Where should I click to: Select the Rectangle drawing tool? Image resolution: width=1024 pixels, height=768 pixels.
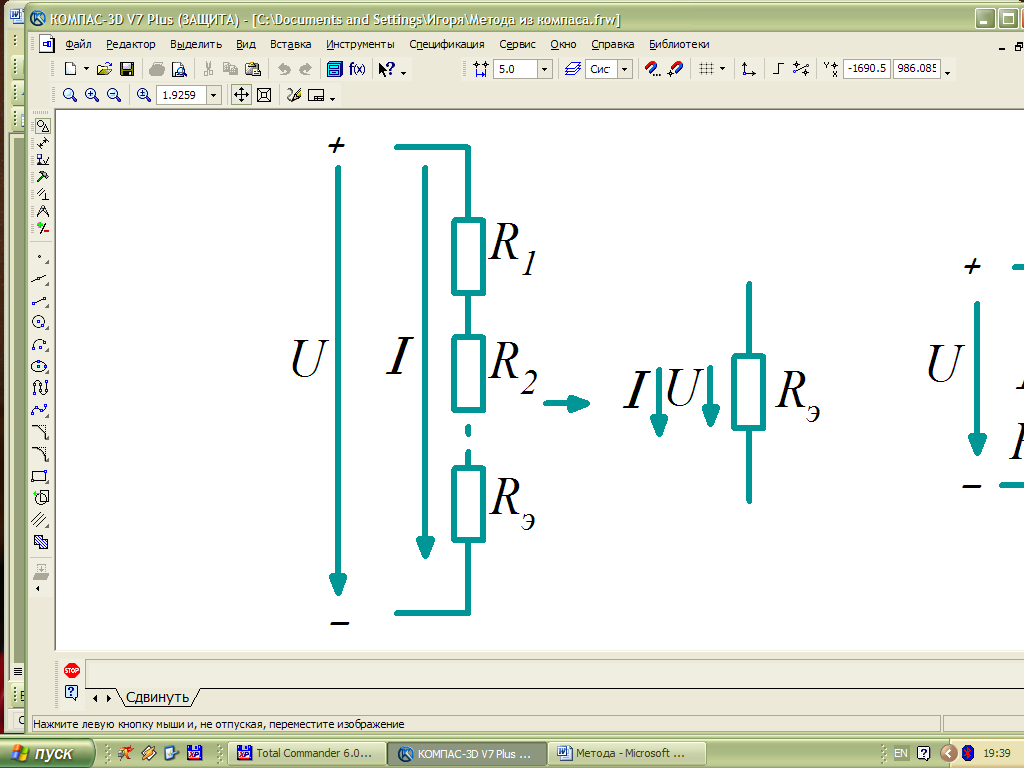coord(40,475)
